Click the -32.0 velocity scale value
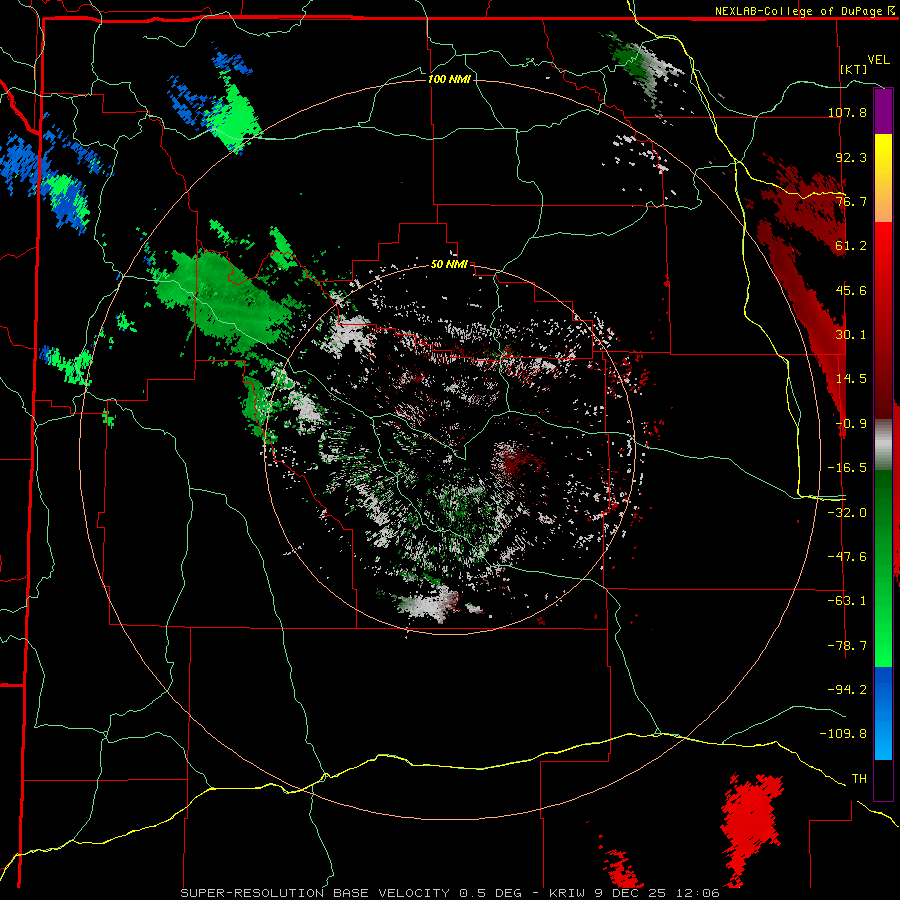This screenshot has width=900, height=900. tap(847, 513)
